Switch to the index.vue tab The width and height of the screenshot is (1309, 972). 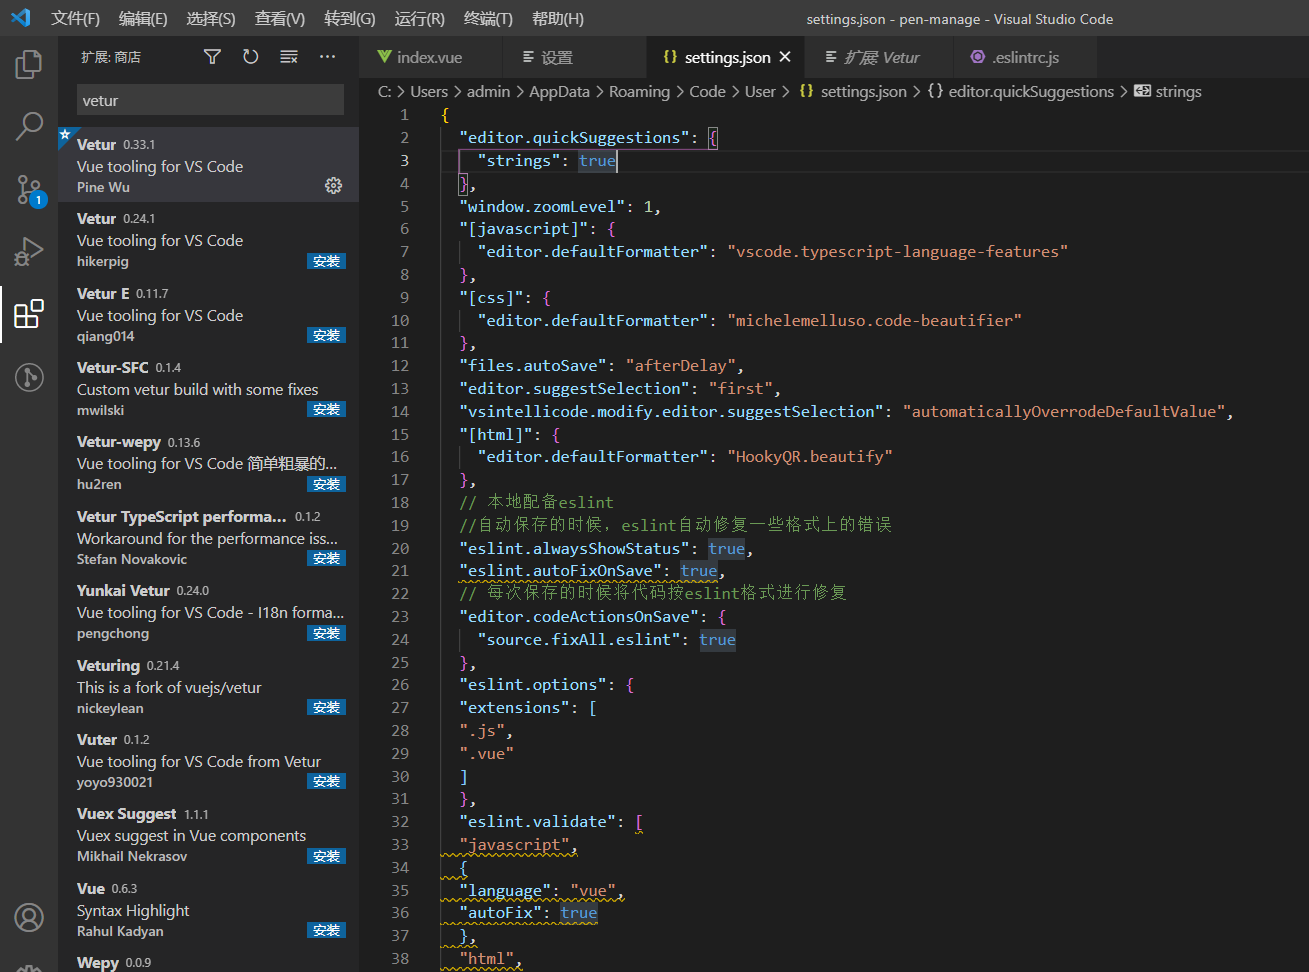pyautogui.click(x=432, y=57)
